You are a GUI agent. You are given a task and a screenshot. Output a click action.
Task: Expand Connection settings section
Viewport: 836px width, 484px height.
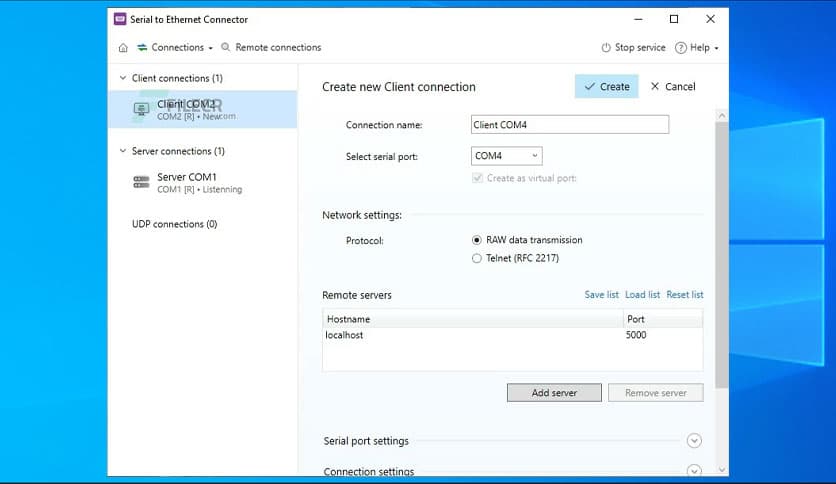tap(694, 470)
